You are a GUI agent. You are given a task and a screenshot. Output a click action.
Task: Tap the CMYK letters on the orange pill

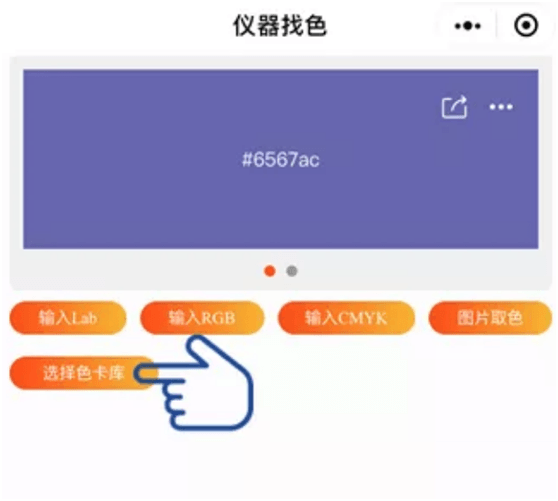362,318
